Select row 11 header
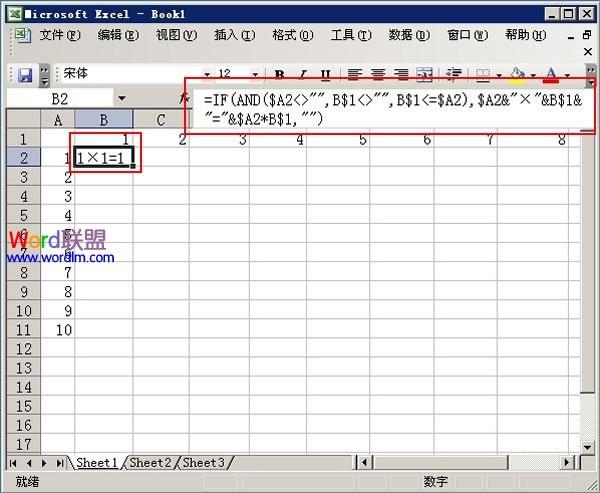 [23, 330]
